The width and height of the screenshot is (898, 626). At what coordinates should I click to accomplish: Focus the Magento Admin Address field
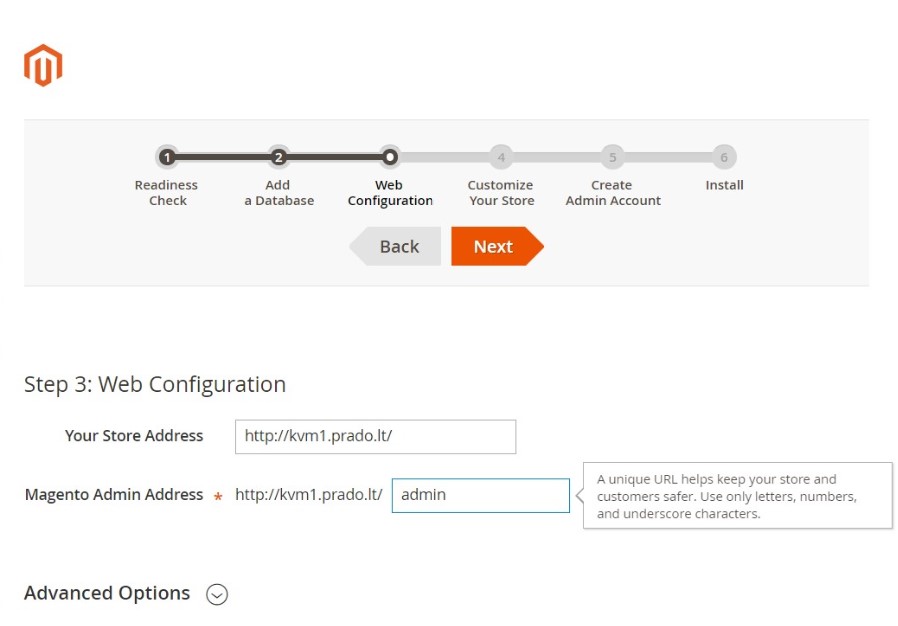click(480, 495)
